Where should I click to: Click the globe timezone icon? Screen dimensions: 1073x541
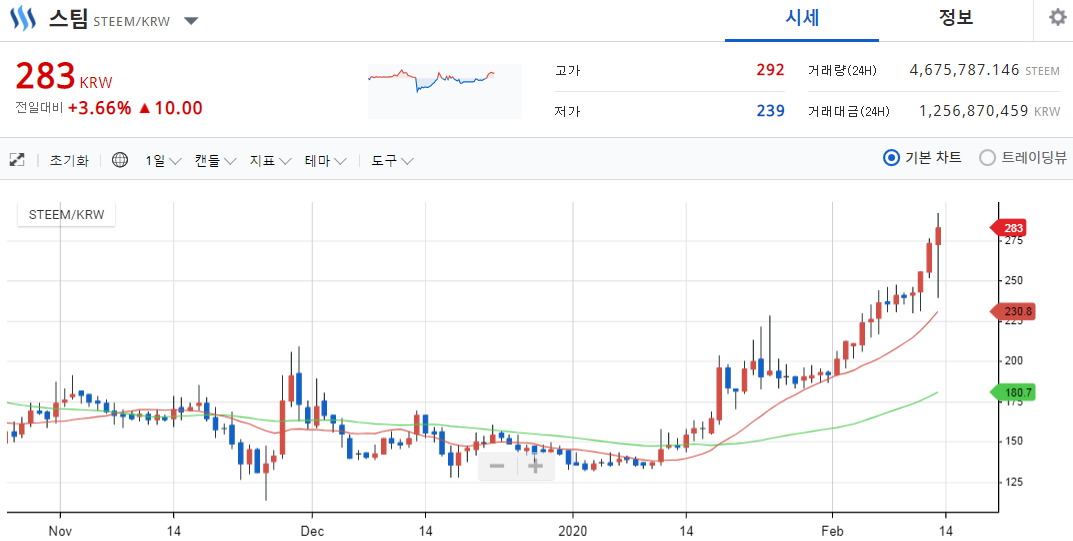tap(120, 161)
